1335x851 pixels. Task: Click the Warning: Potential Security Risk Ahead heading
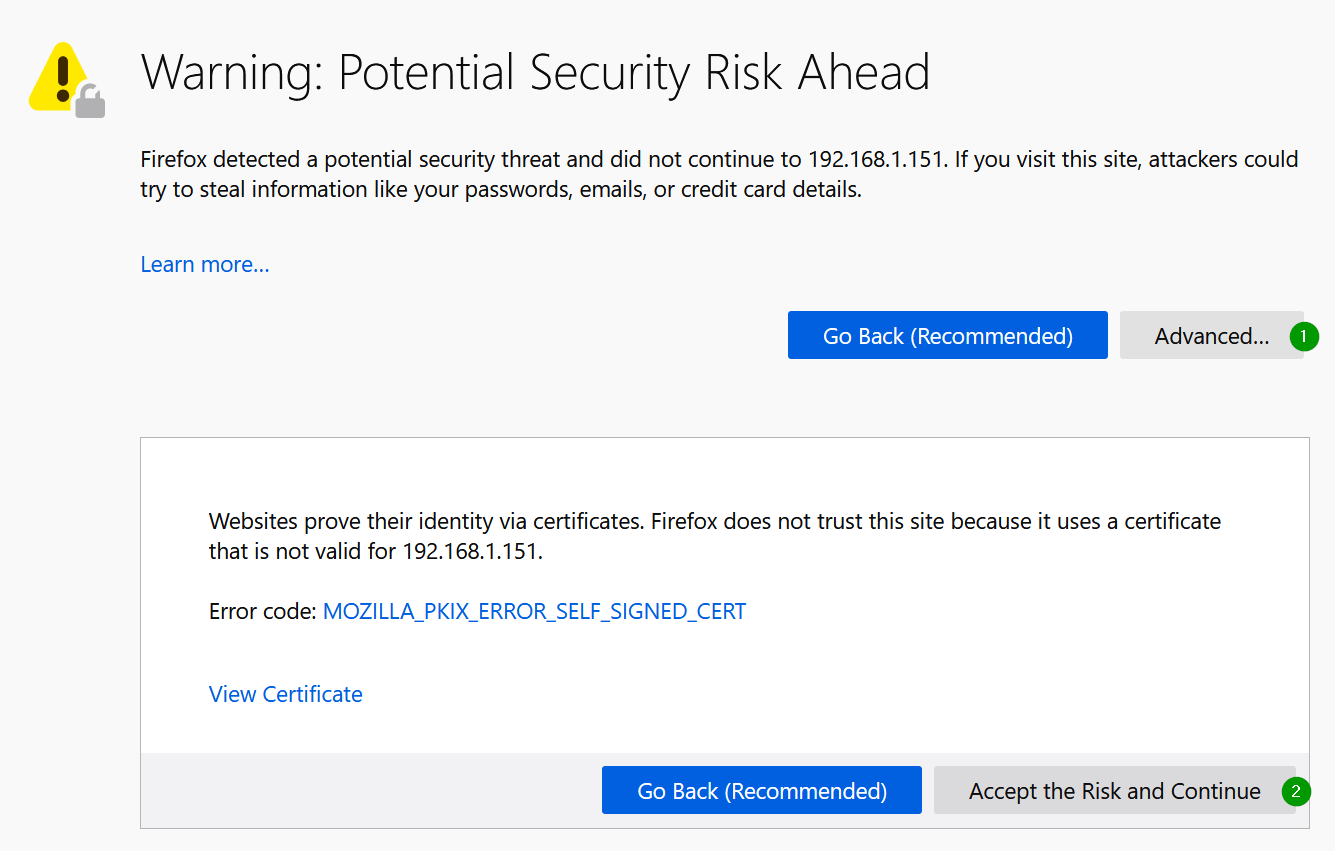coord(535,73)
